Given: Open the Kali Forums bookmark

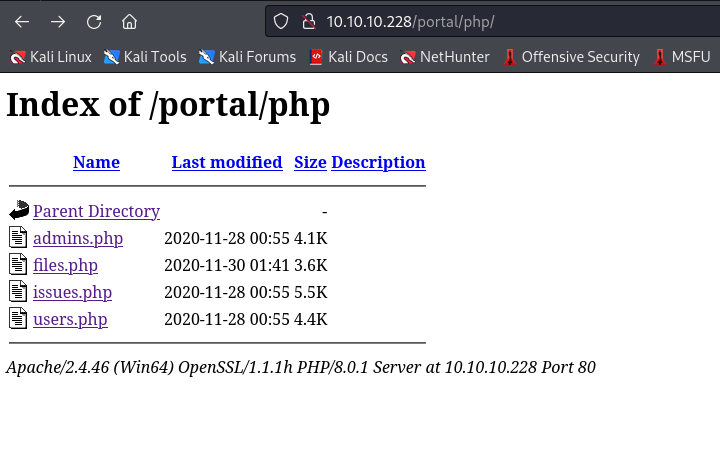Looking at the screenshot, I should [x=247, y=57].
